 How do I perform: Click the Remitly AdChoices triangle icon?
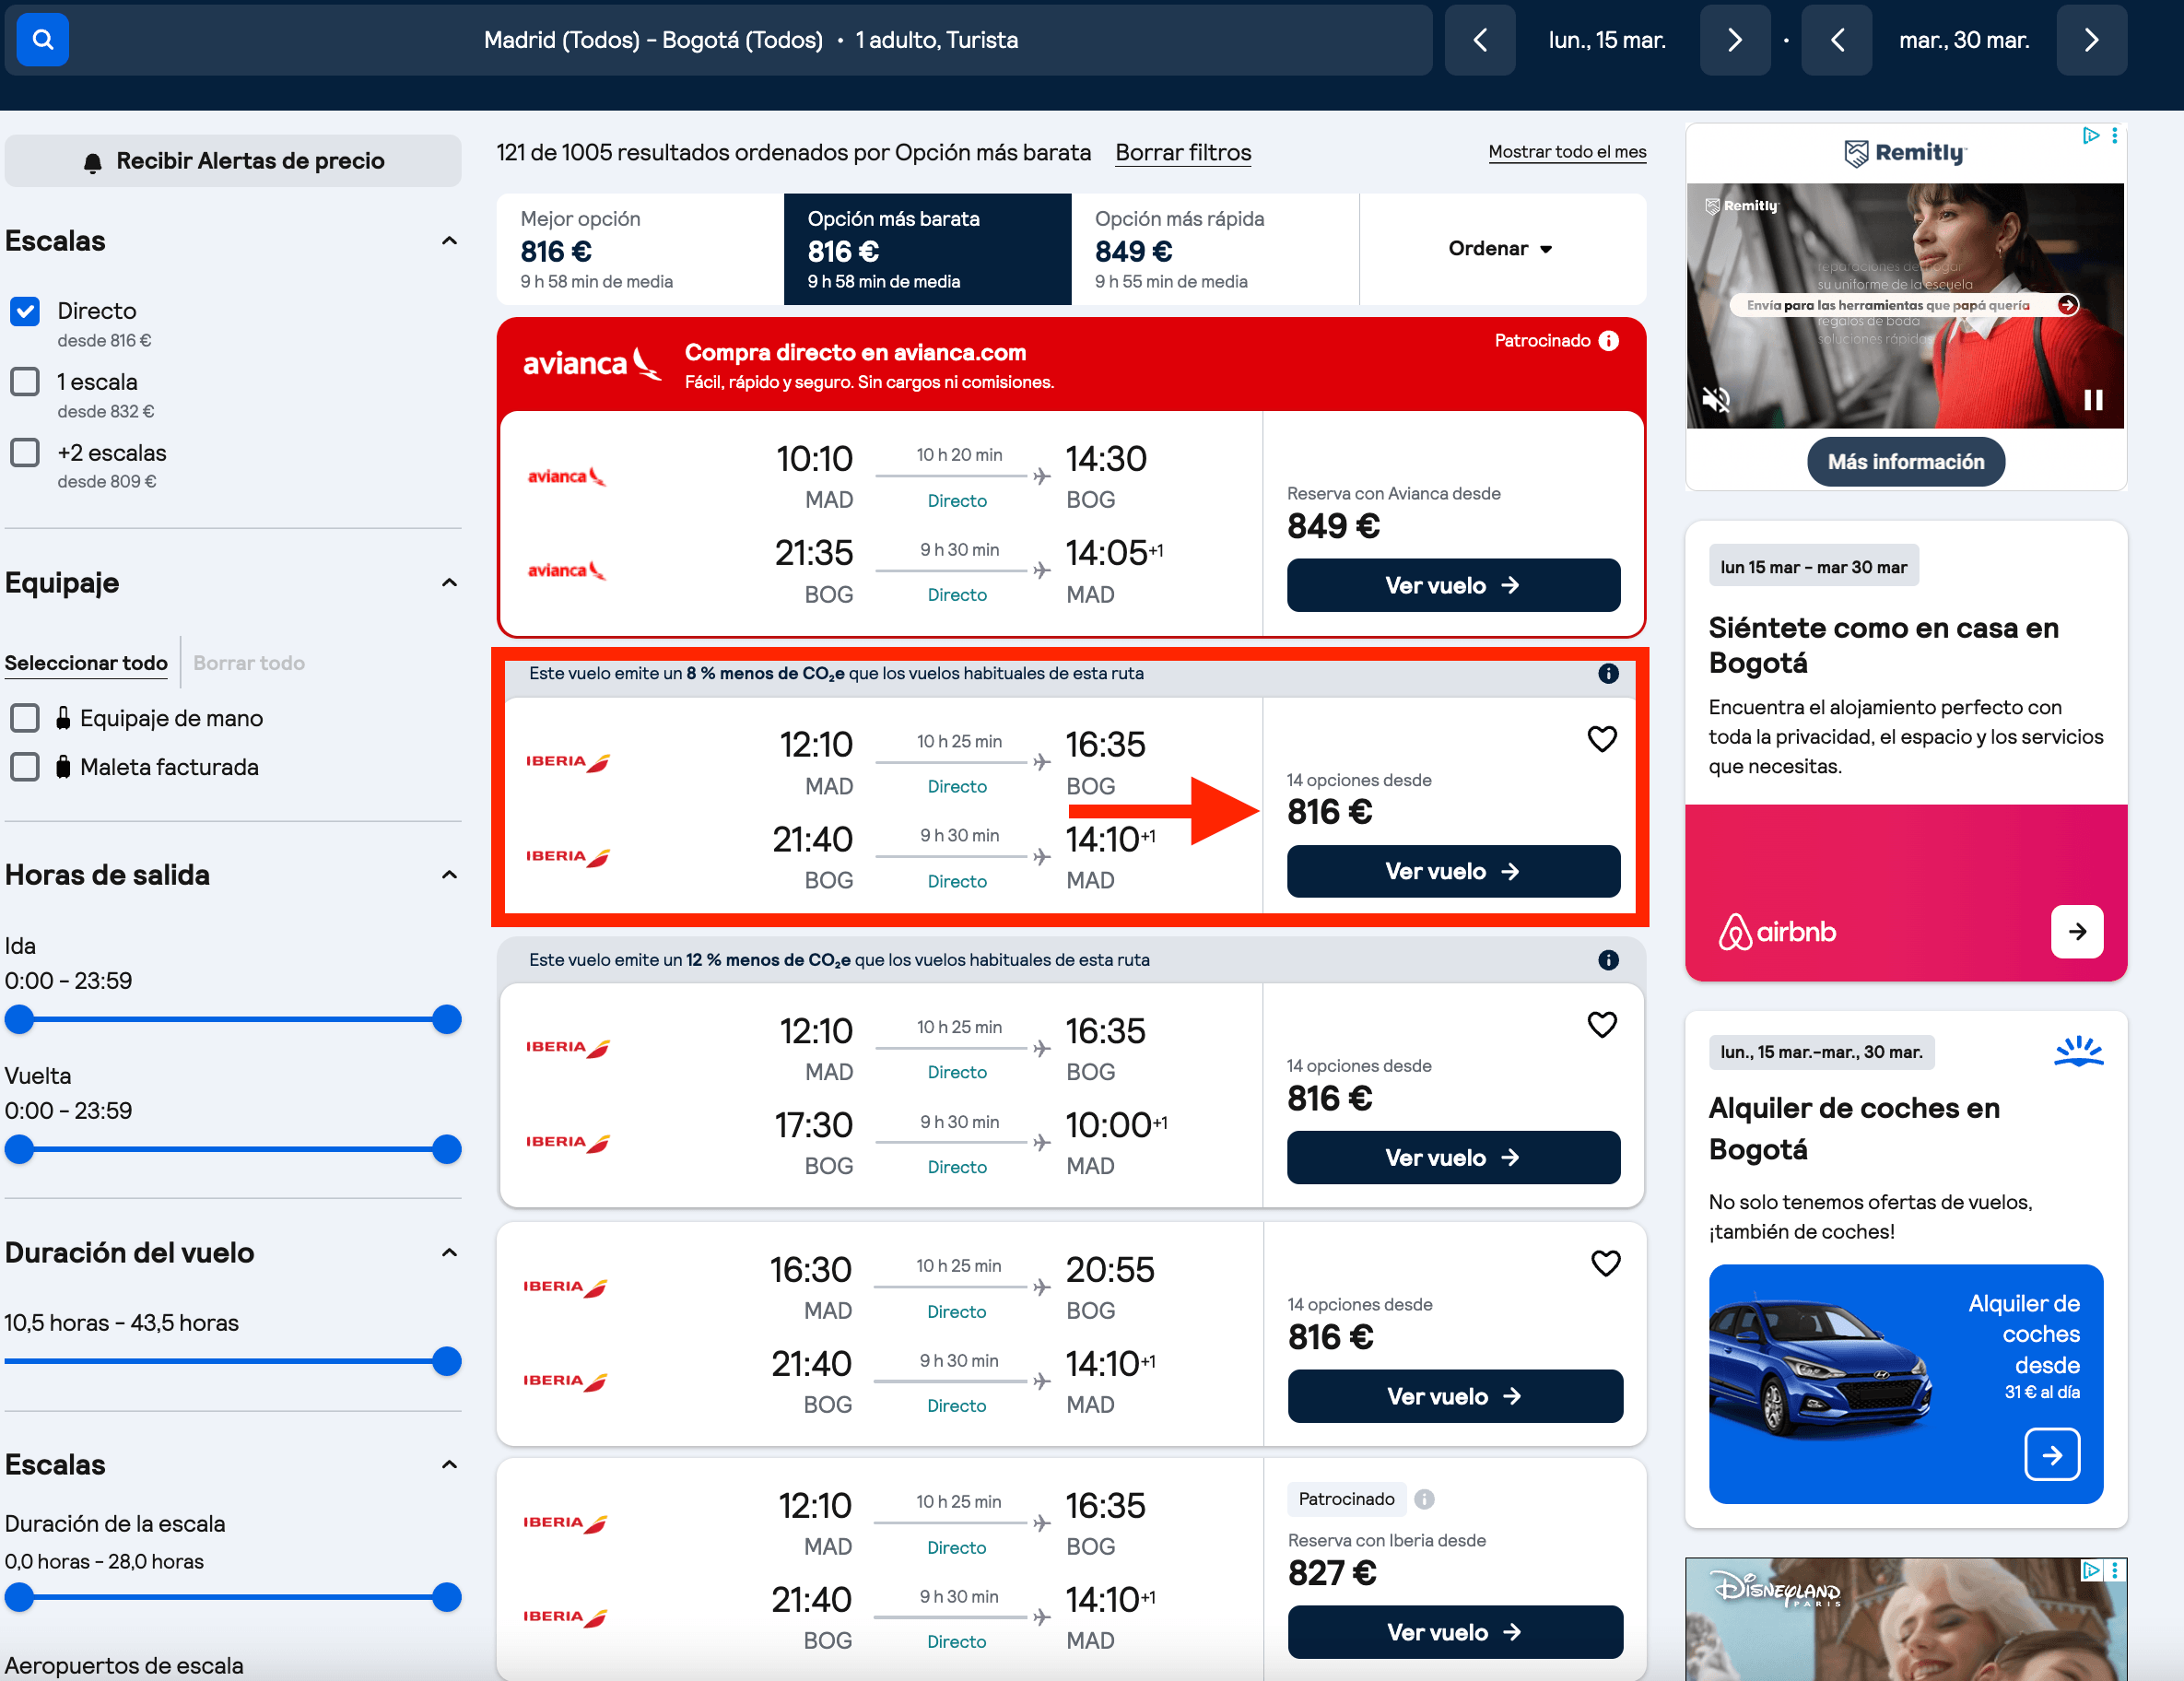pos(2090,135)
